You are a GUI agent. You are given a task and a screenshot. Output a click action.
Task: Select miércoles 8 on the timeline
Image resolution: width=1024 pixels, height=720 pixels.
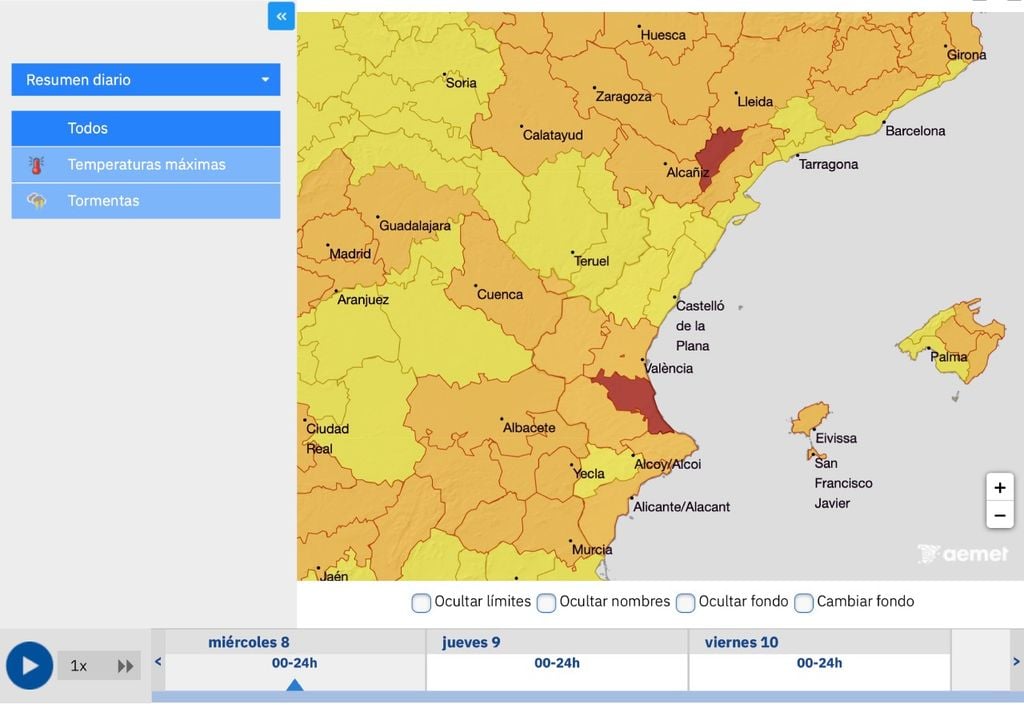pos(249,642)
